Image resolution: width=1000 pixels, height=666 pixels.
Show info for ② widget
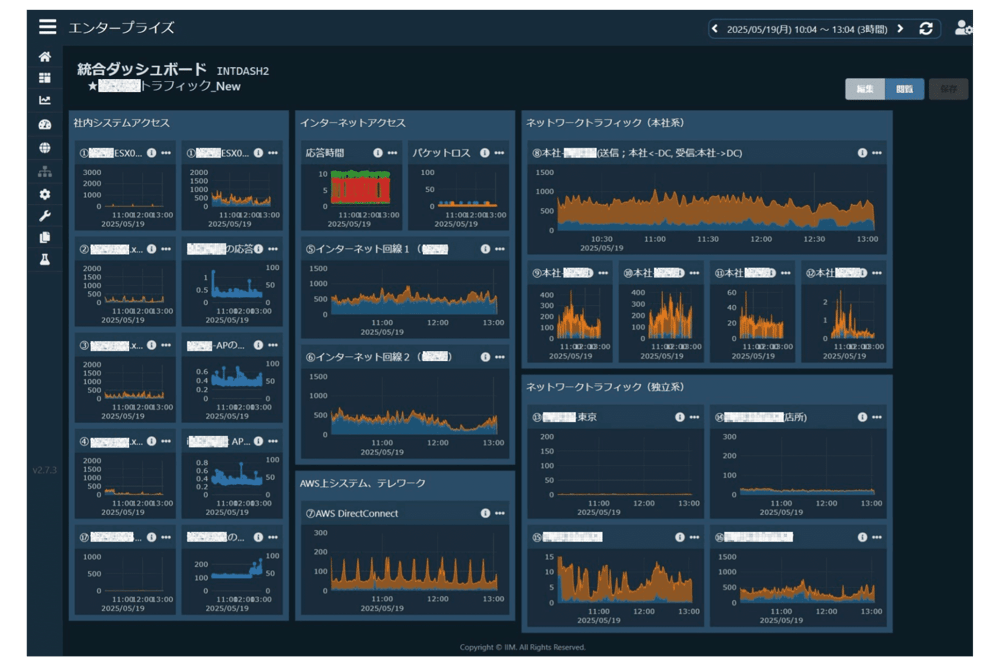point(151,249)
